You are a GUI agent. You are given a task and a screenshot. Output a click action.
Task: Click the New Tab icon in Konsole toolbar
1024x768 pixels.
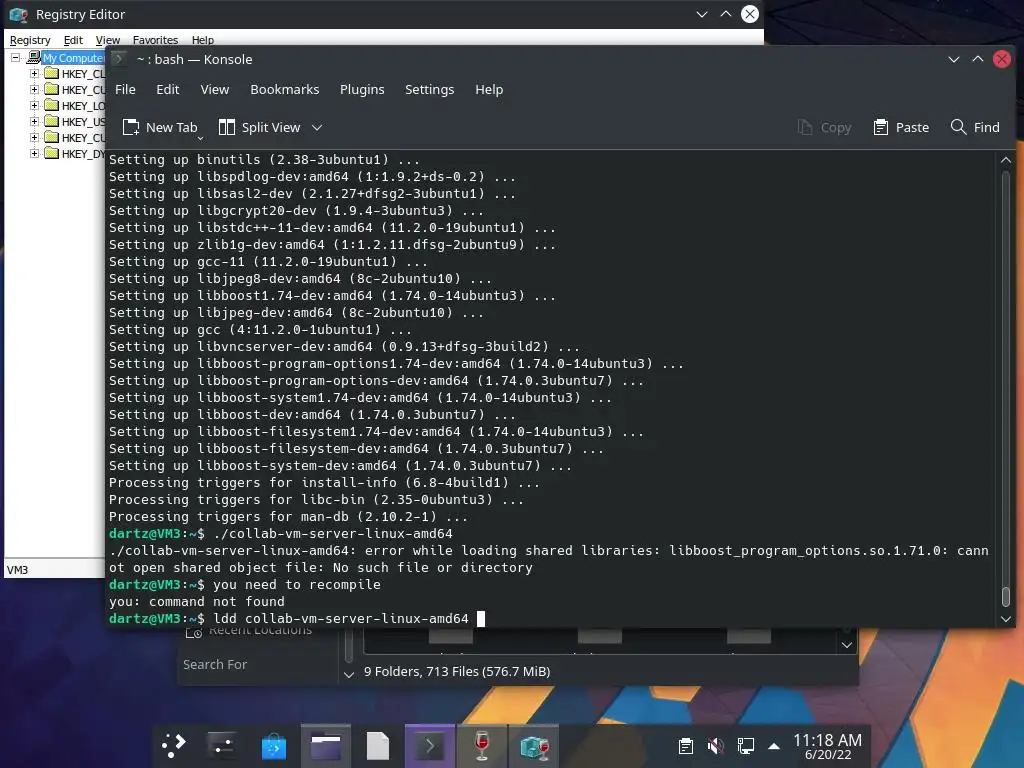(131, 127)
